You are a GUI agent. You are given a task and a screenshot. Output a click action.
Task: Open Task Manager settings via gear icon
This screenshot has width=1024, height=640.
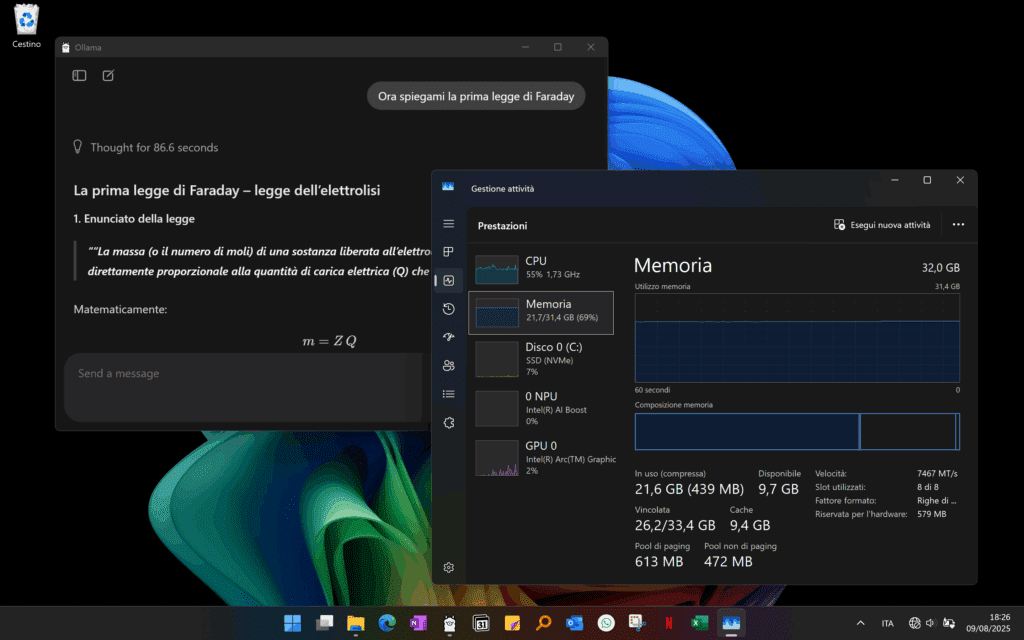(448, 567)
